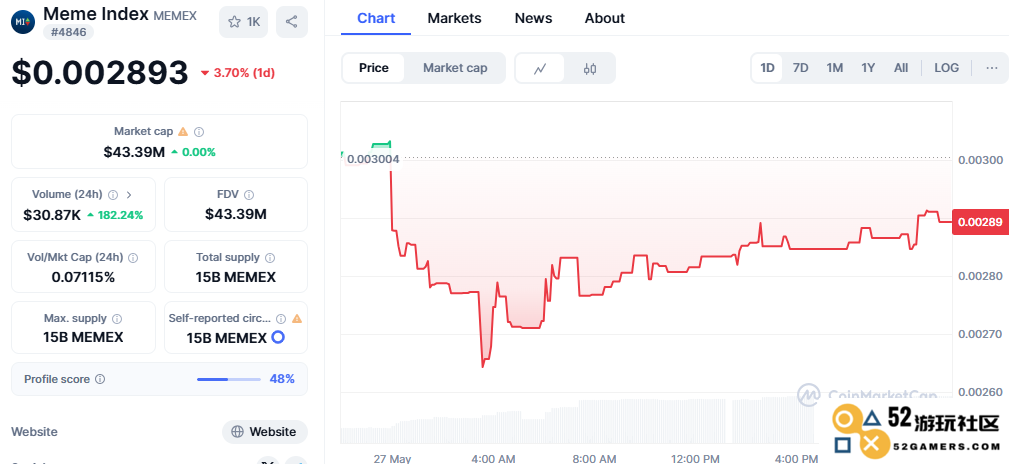Viewport: 1009px width, 464px height.
Task: Open FDV info icon
Action: click(249, 194)
